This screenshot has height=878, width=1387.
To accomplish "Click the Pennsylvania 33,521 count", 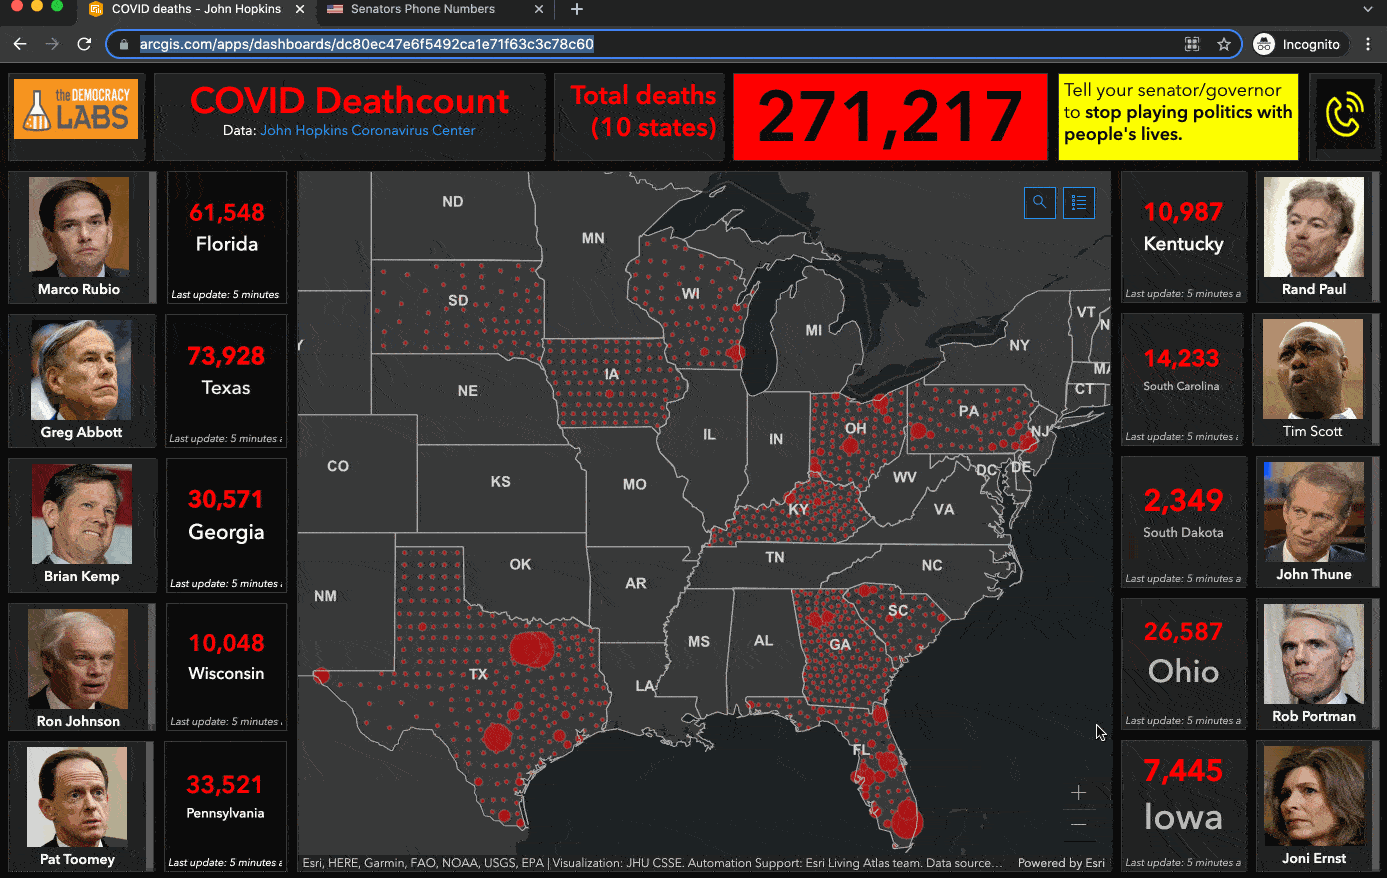I will coord(225,785).
